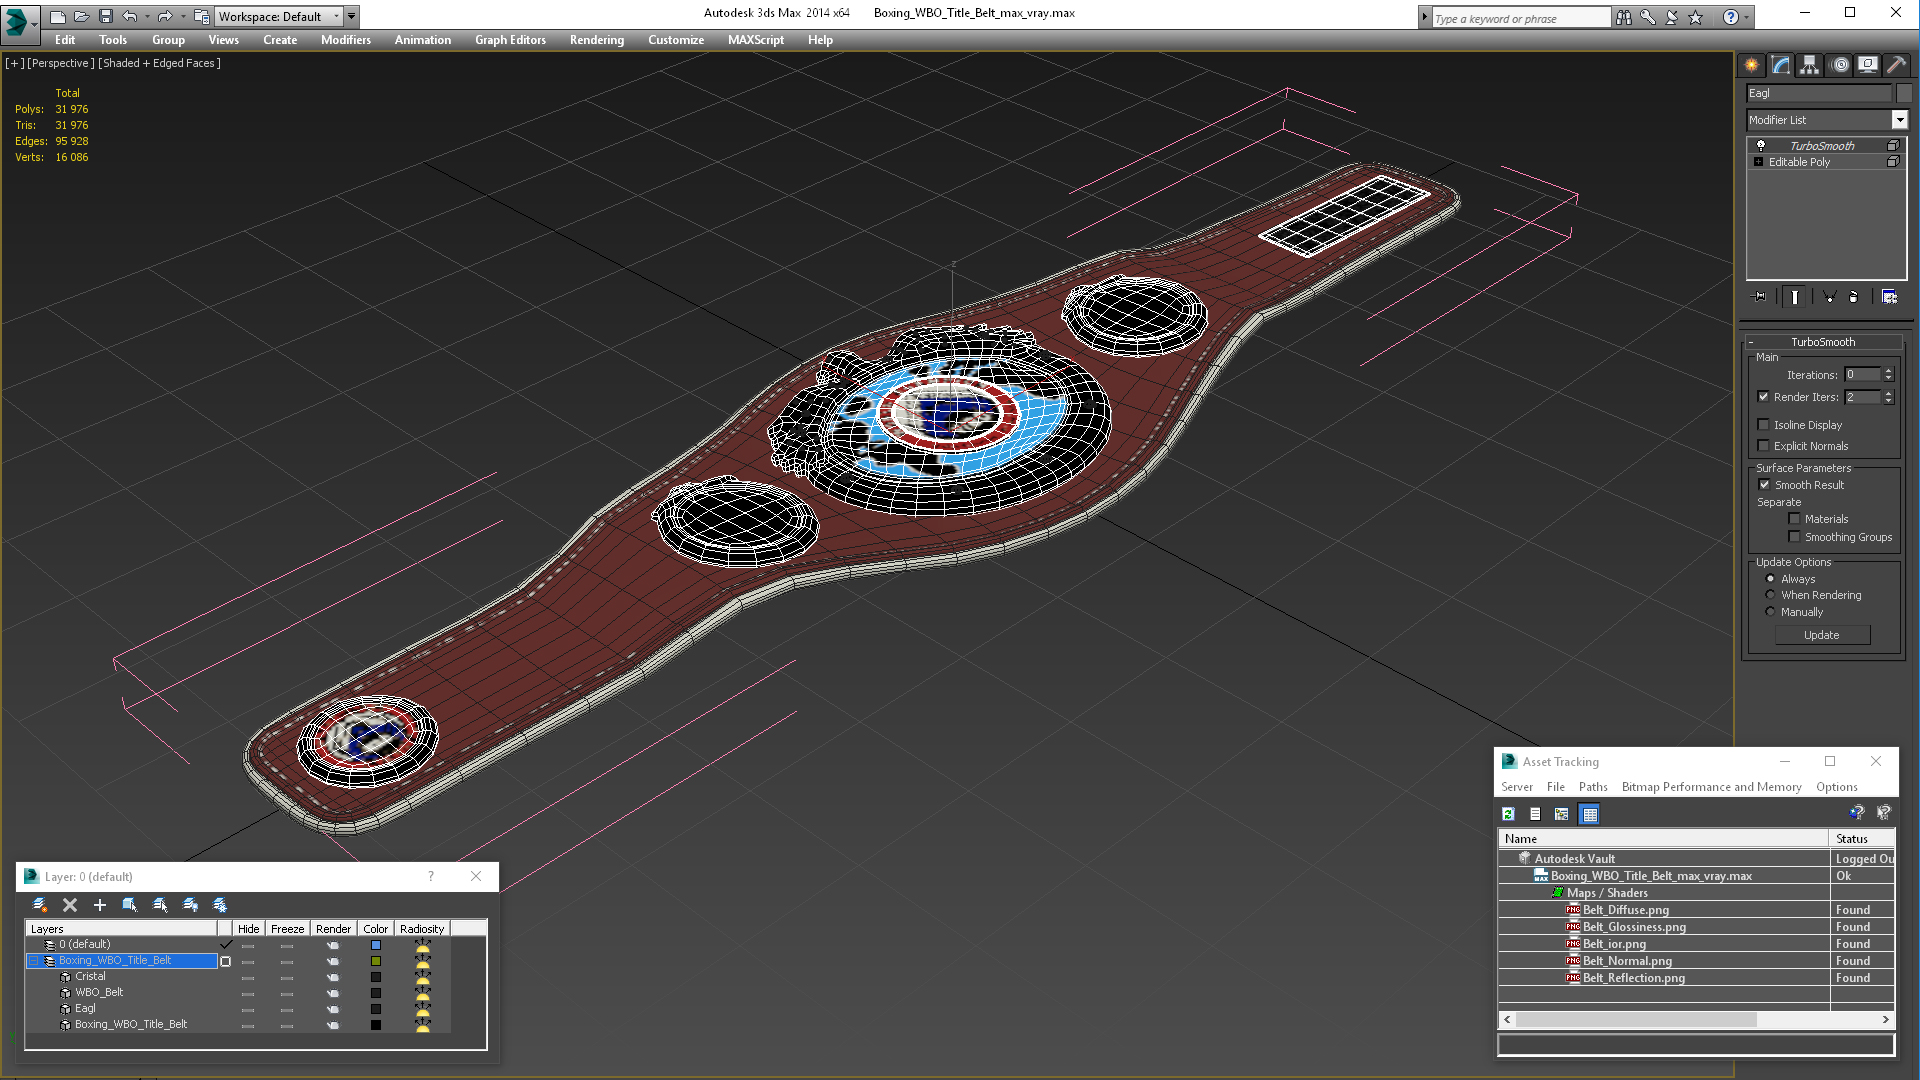
Task: Enable Separate by Smoothing Groups checkbox
Action: (1795, 537)
